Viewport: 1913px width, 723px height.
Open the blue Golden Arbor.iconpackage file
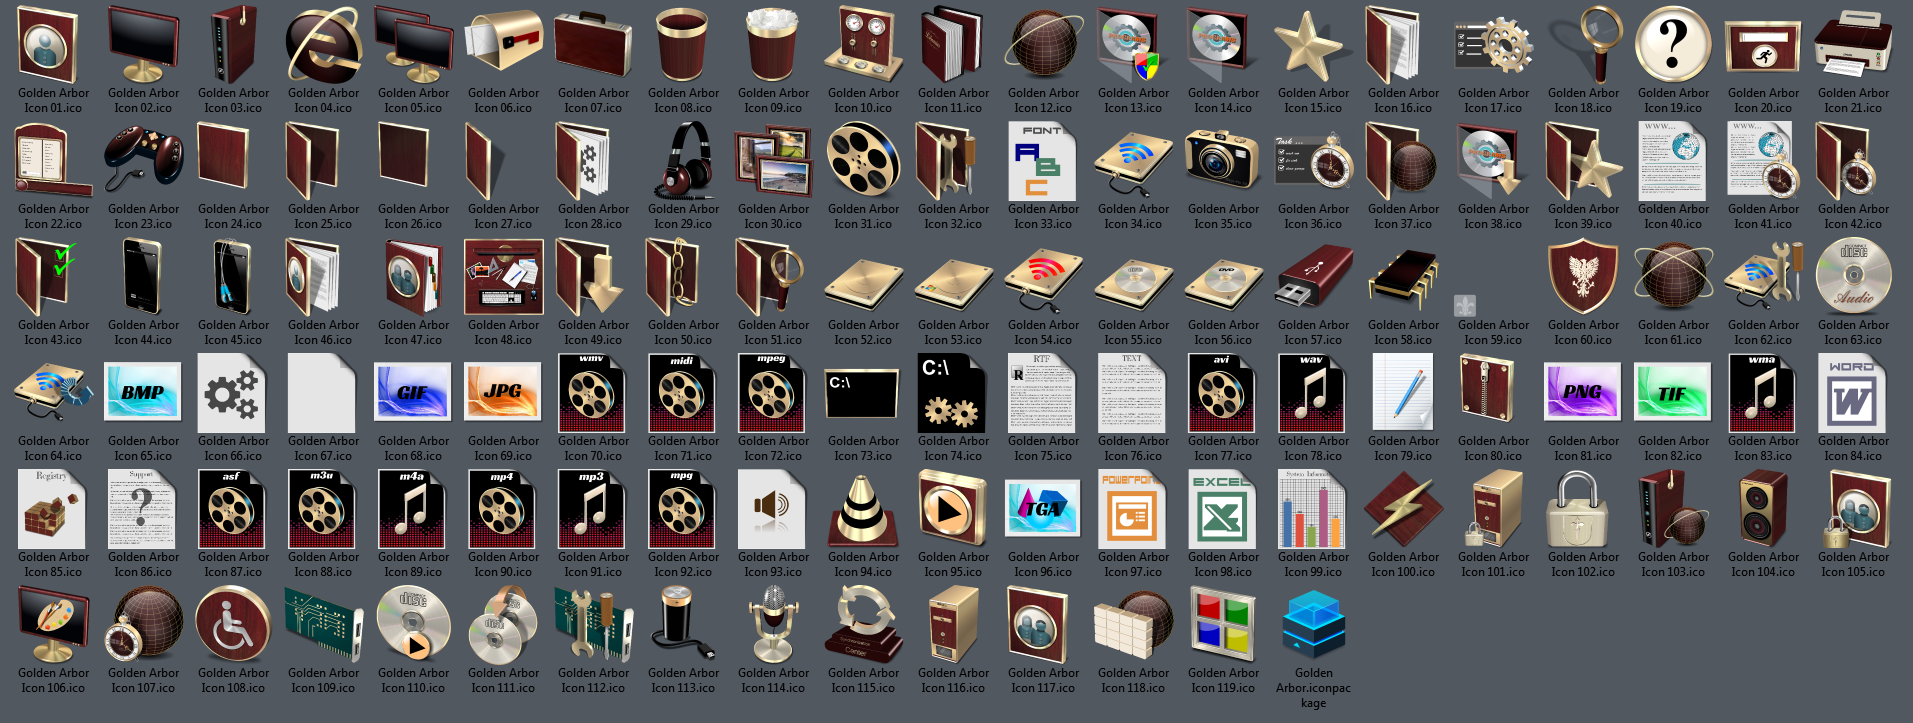pyautogui.click(x=1313, y=625)
